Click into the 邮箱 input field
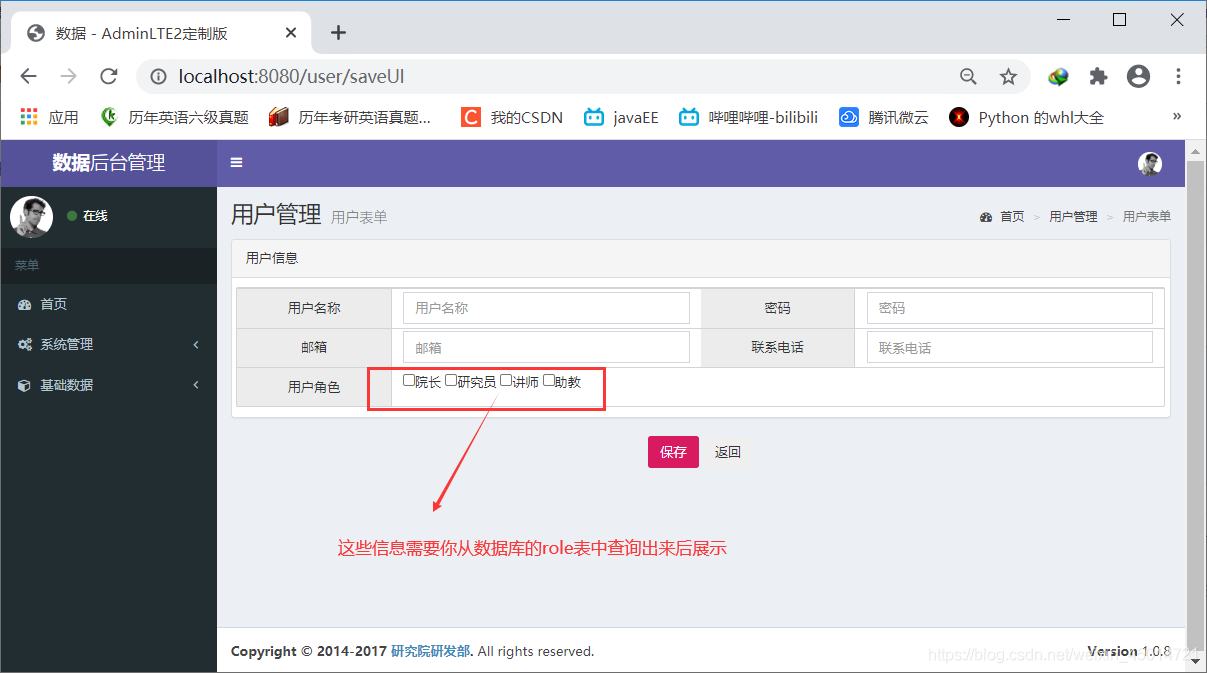The width and height of the screenshot is (1207, 673). click(x=546, y=348)
